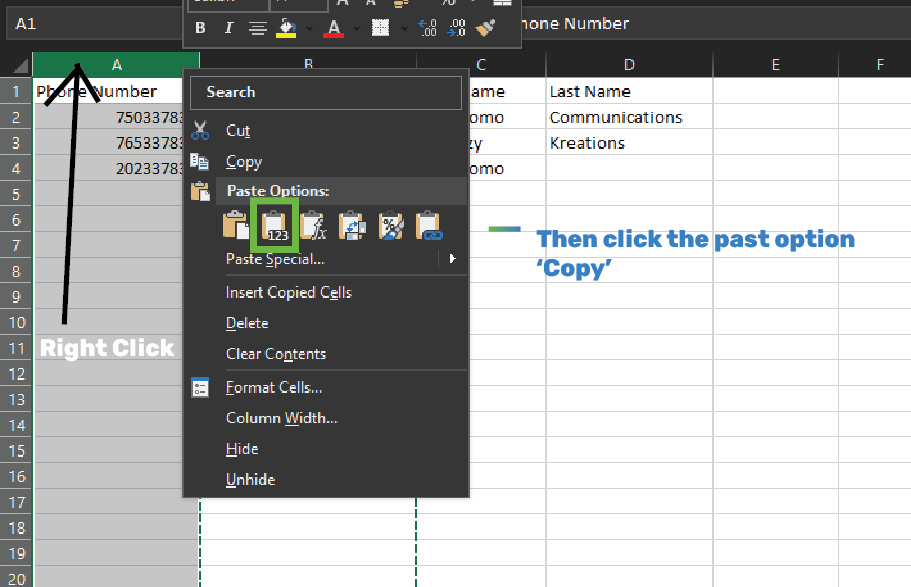Click the center align icon
Viewport: 911px width, 587px height.
coord(257,27)
